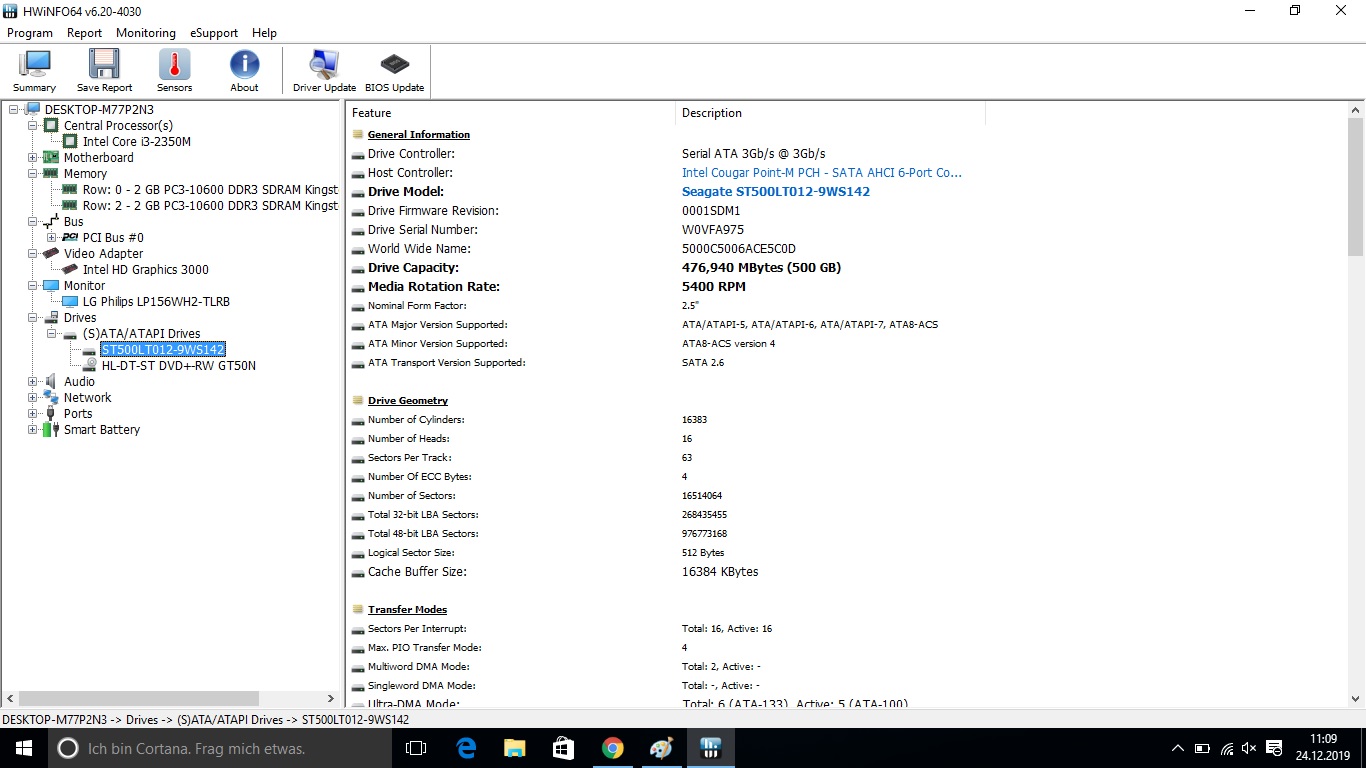Expand the Audio node
The height and width of the screenshot is (768, 1366).
[x=32, y=382]
